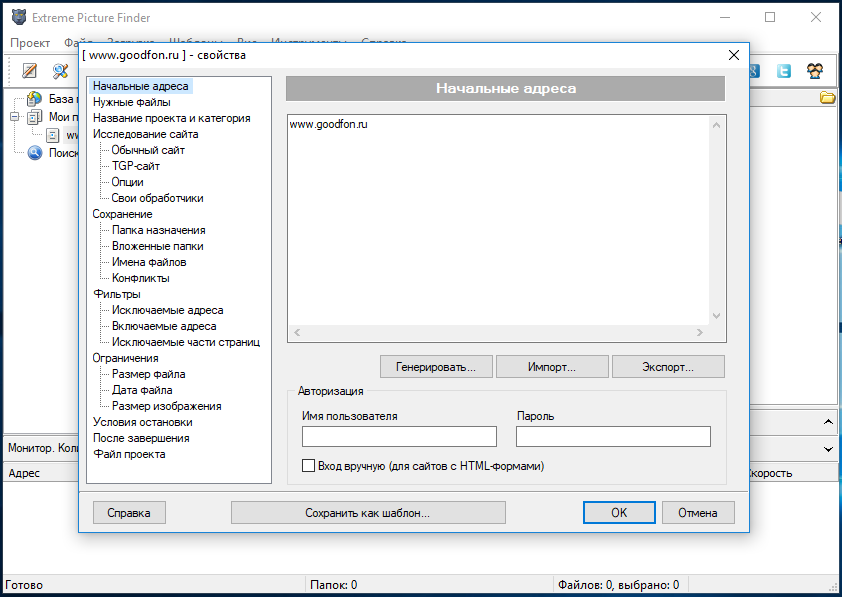Confirm the dialog with OK
Screen dimensions: 842x597
(619, 513)
